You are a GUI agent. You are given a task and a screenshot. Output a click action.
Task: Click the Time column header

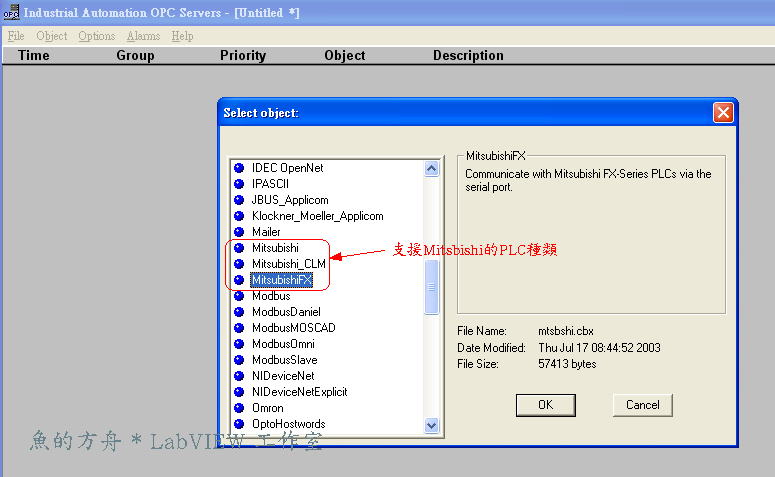pos(34,55)
